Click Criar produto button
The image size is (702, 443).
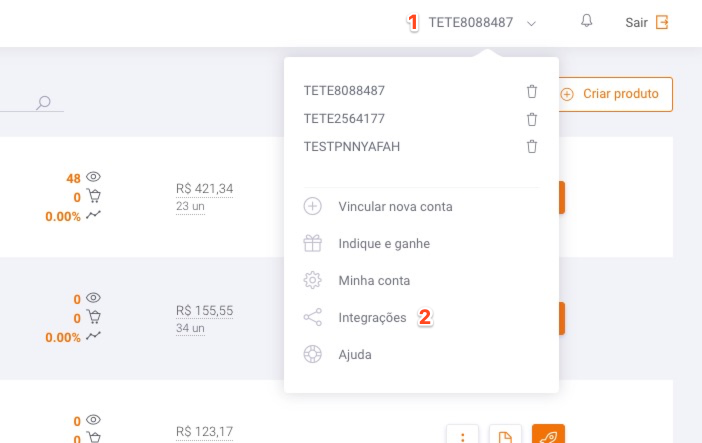click(616, 94)
